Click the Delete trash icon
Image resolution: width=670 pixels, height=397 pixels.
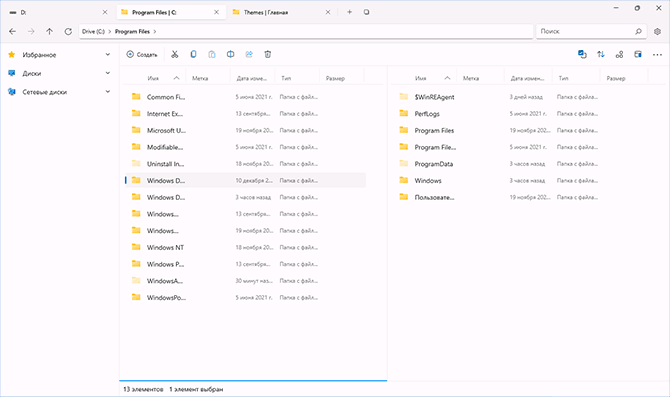[267, 54]
